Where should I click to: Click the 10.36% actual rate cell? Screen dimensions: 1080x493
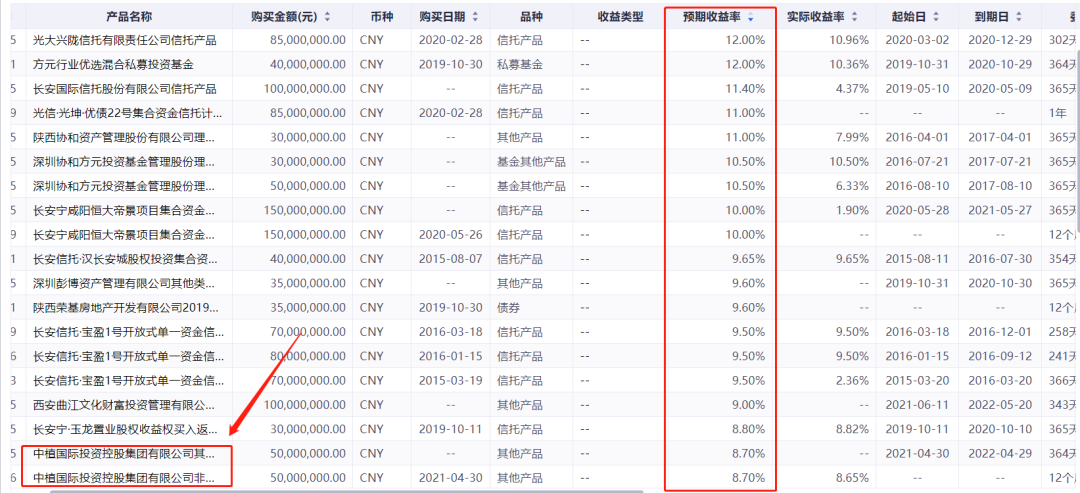[849, 65]
